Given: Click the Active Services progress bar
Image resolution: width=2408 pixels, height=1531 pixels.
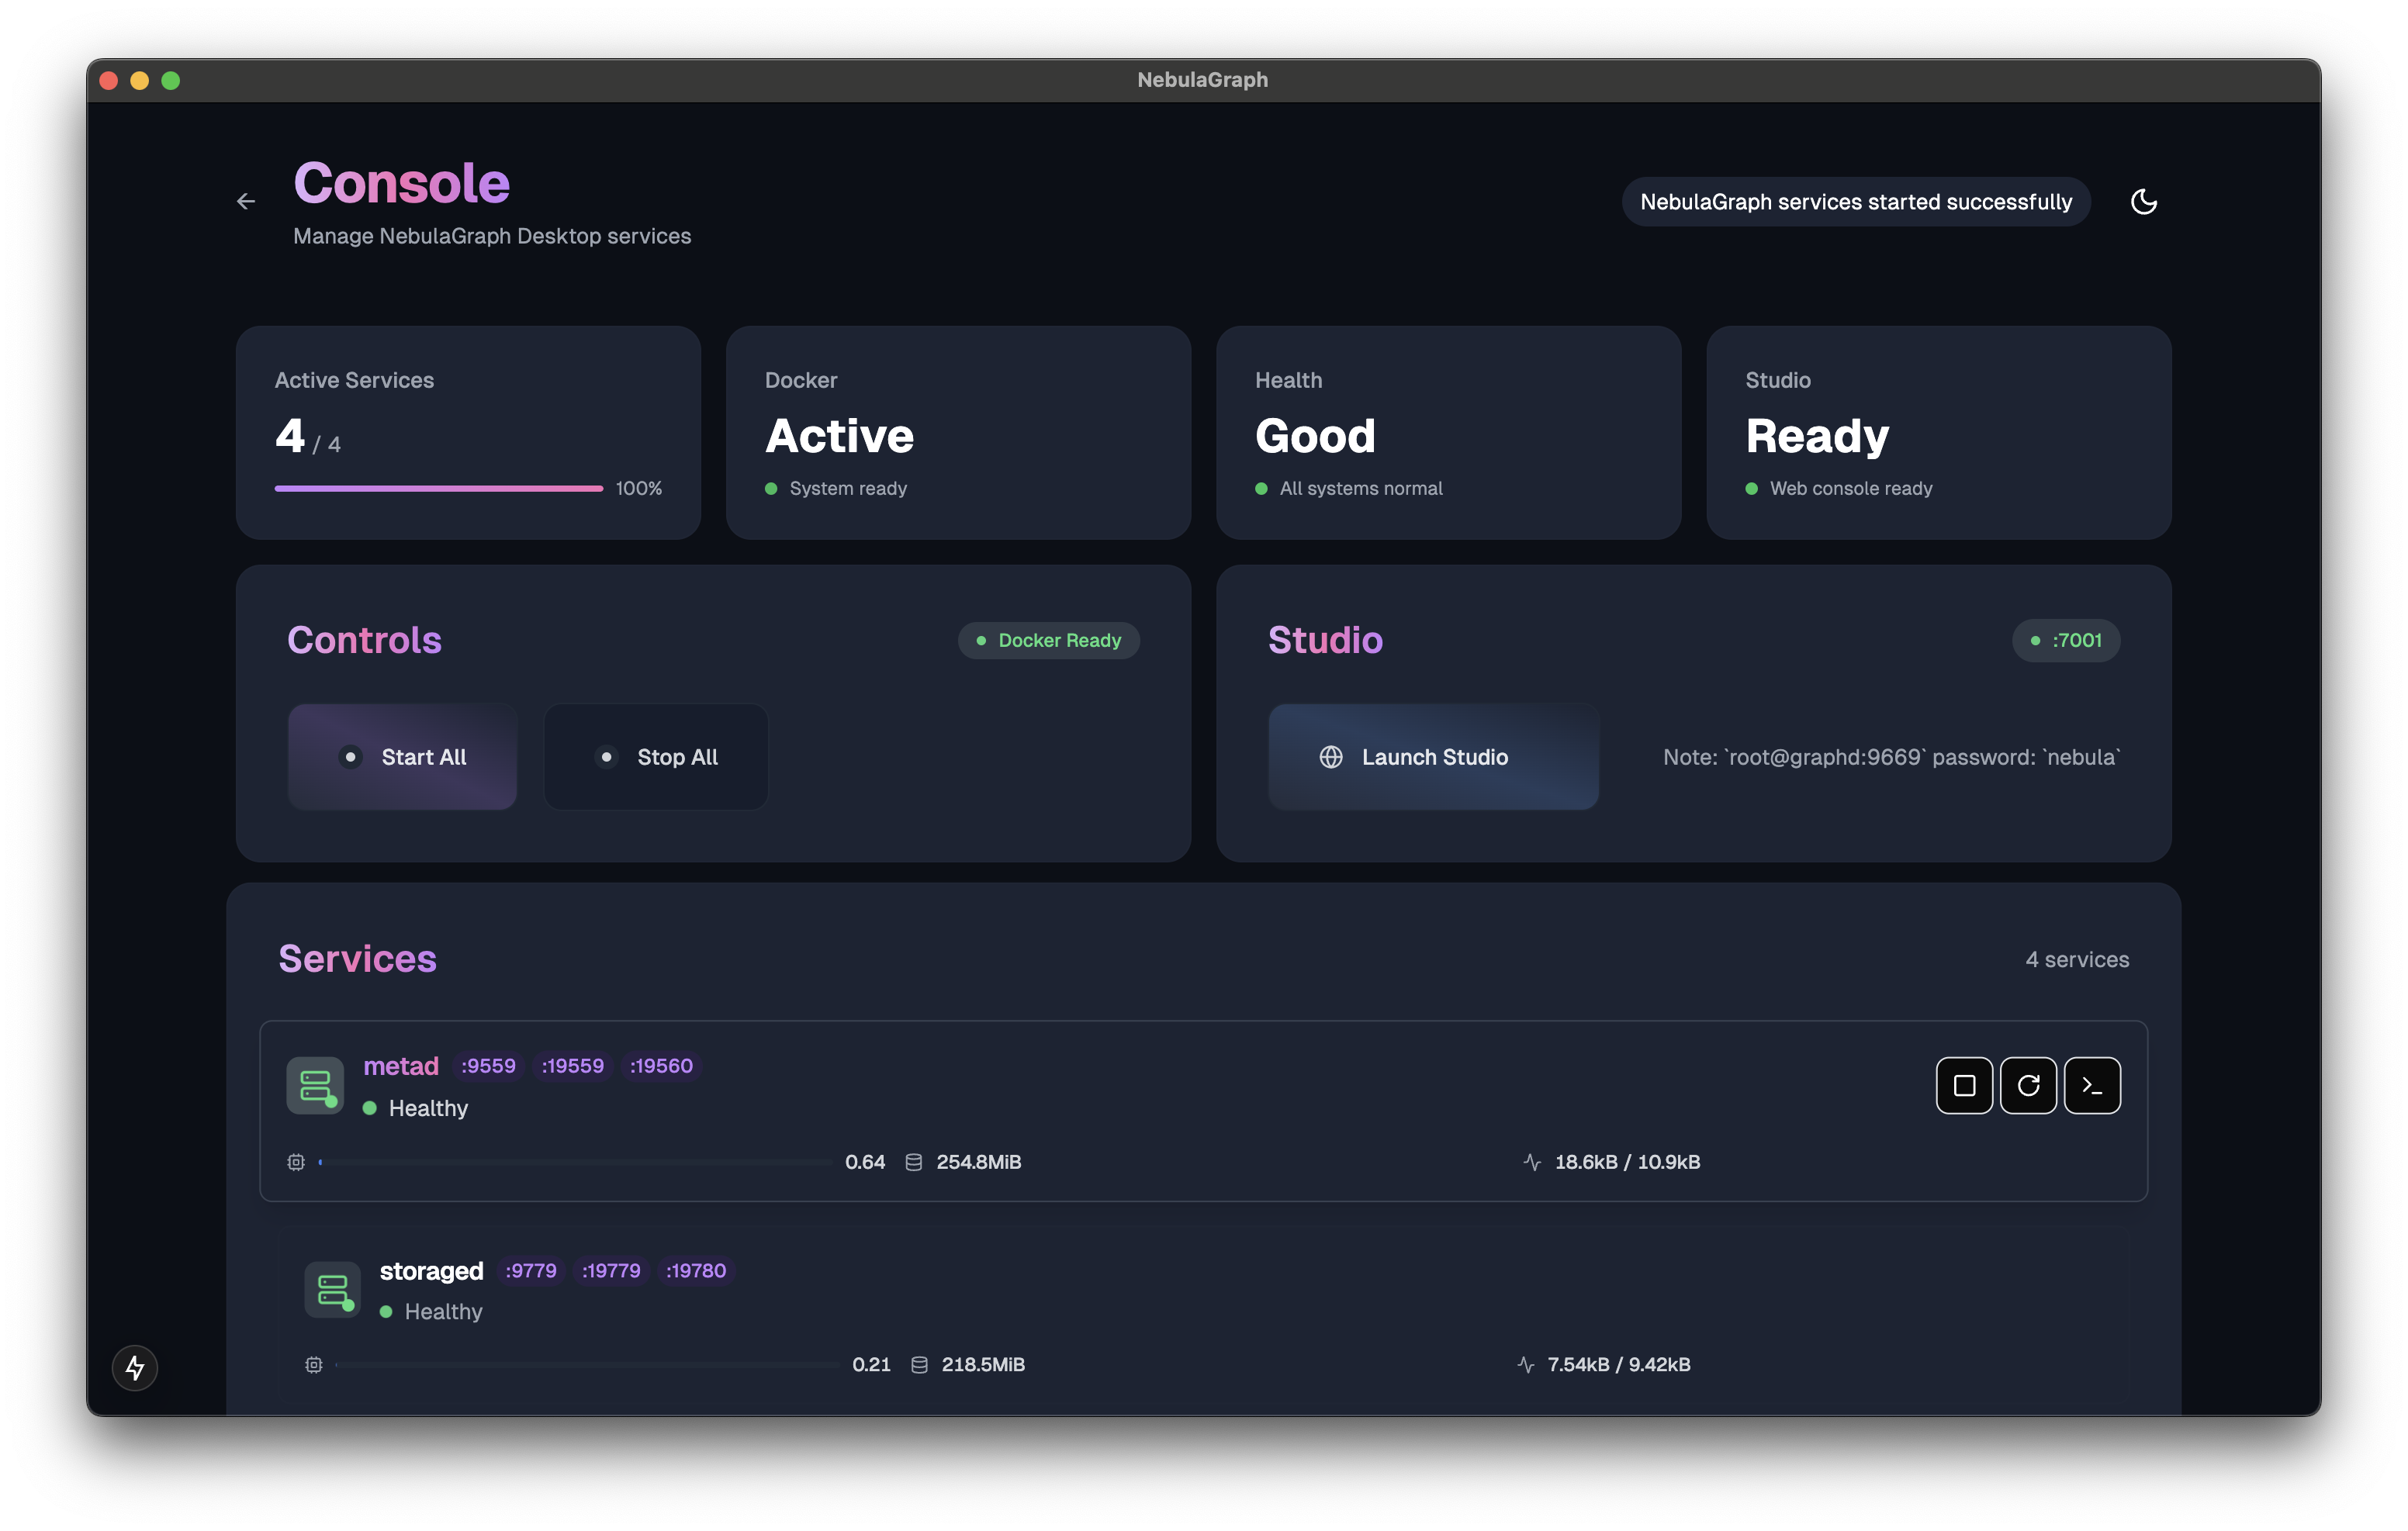Looking at the screenshot, I should pos(439,488).
